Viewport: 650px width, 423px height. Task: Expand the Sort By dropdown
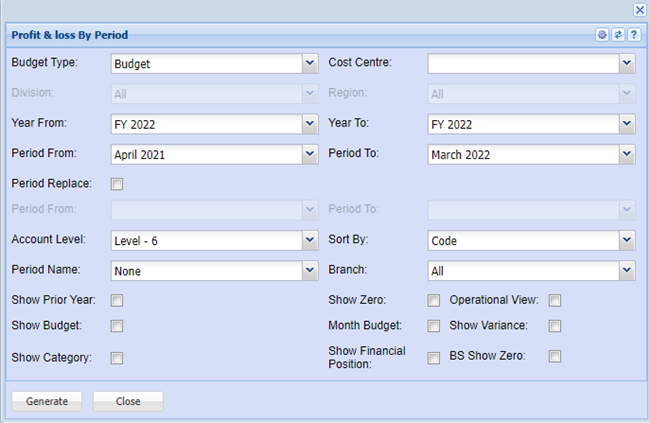pos(626,241)
